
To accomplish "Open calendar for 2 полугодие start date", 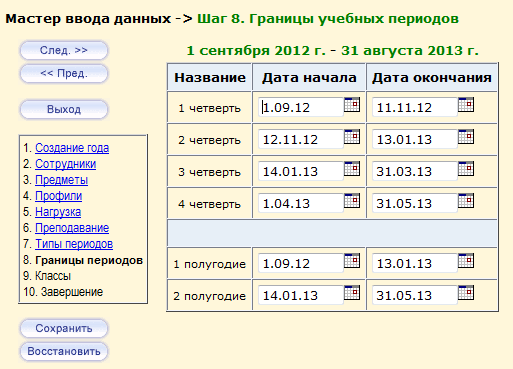I will tap(352, 292).
